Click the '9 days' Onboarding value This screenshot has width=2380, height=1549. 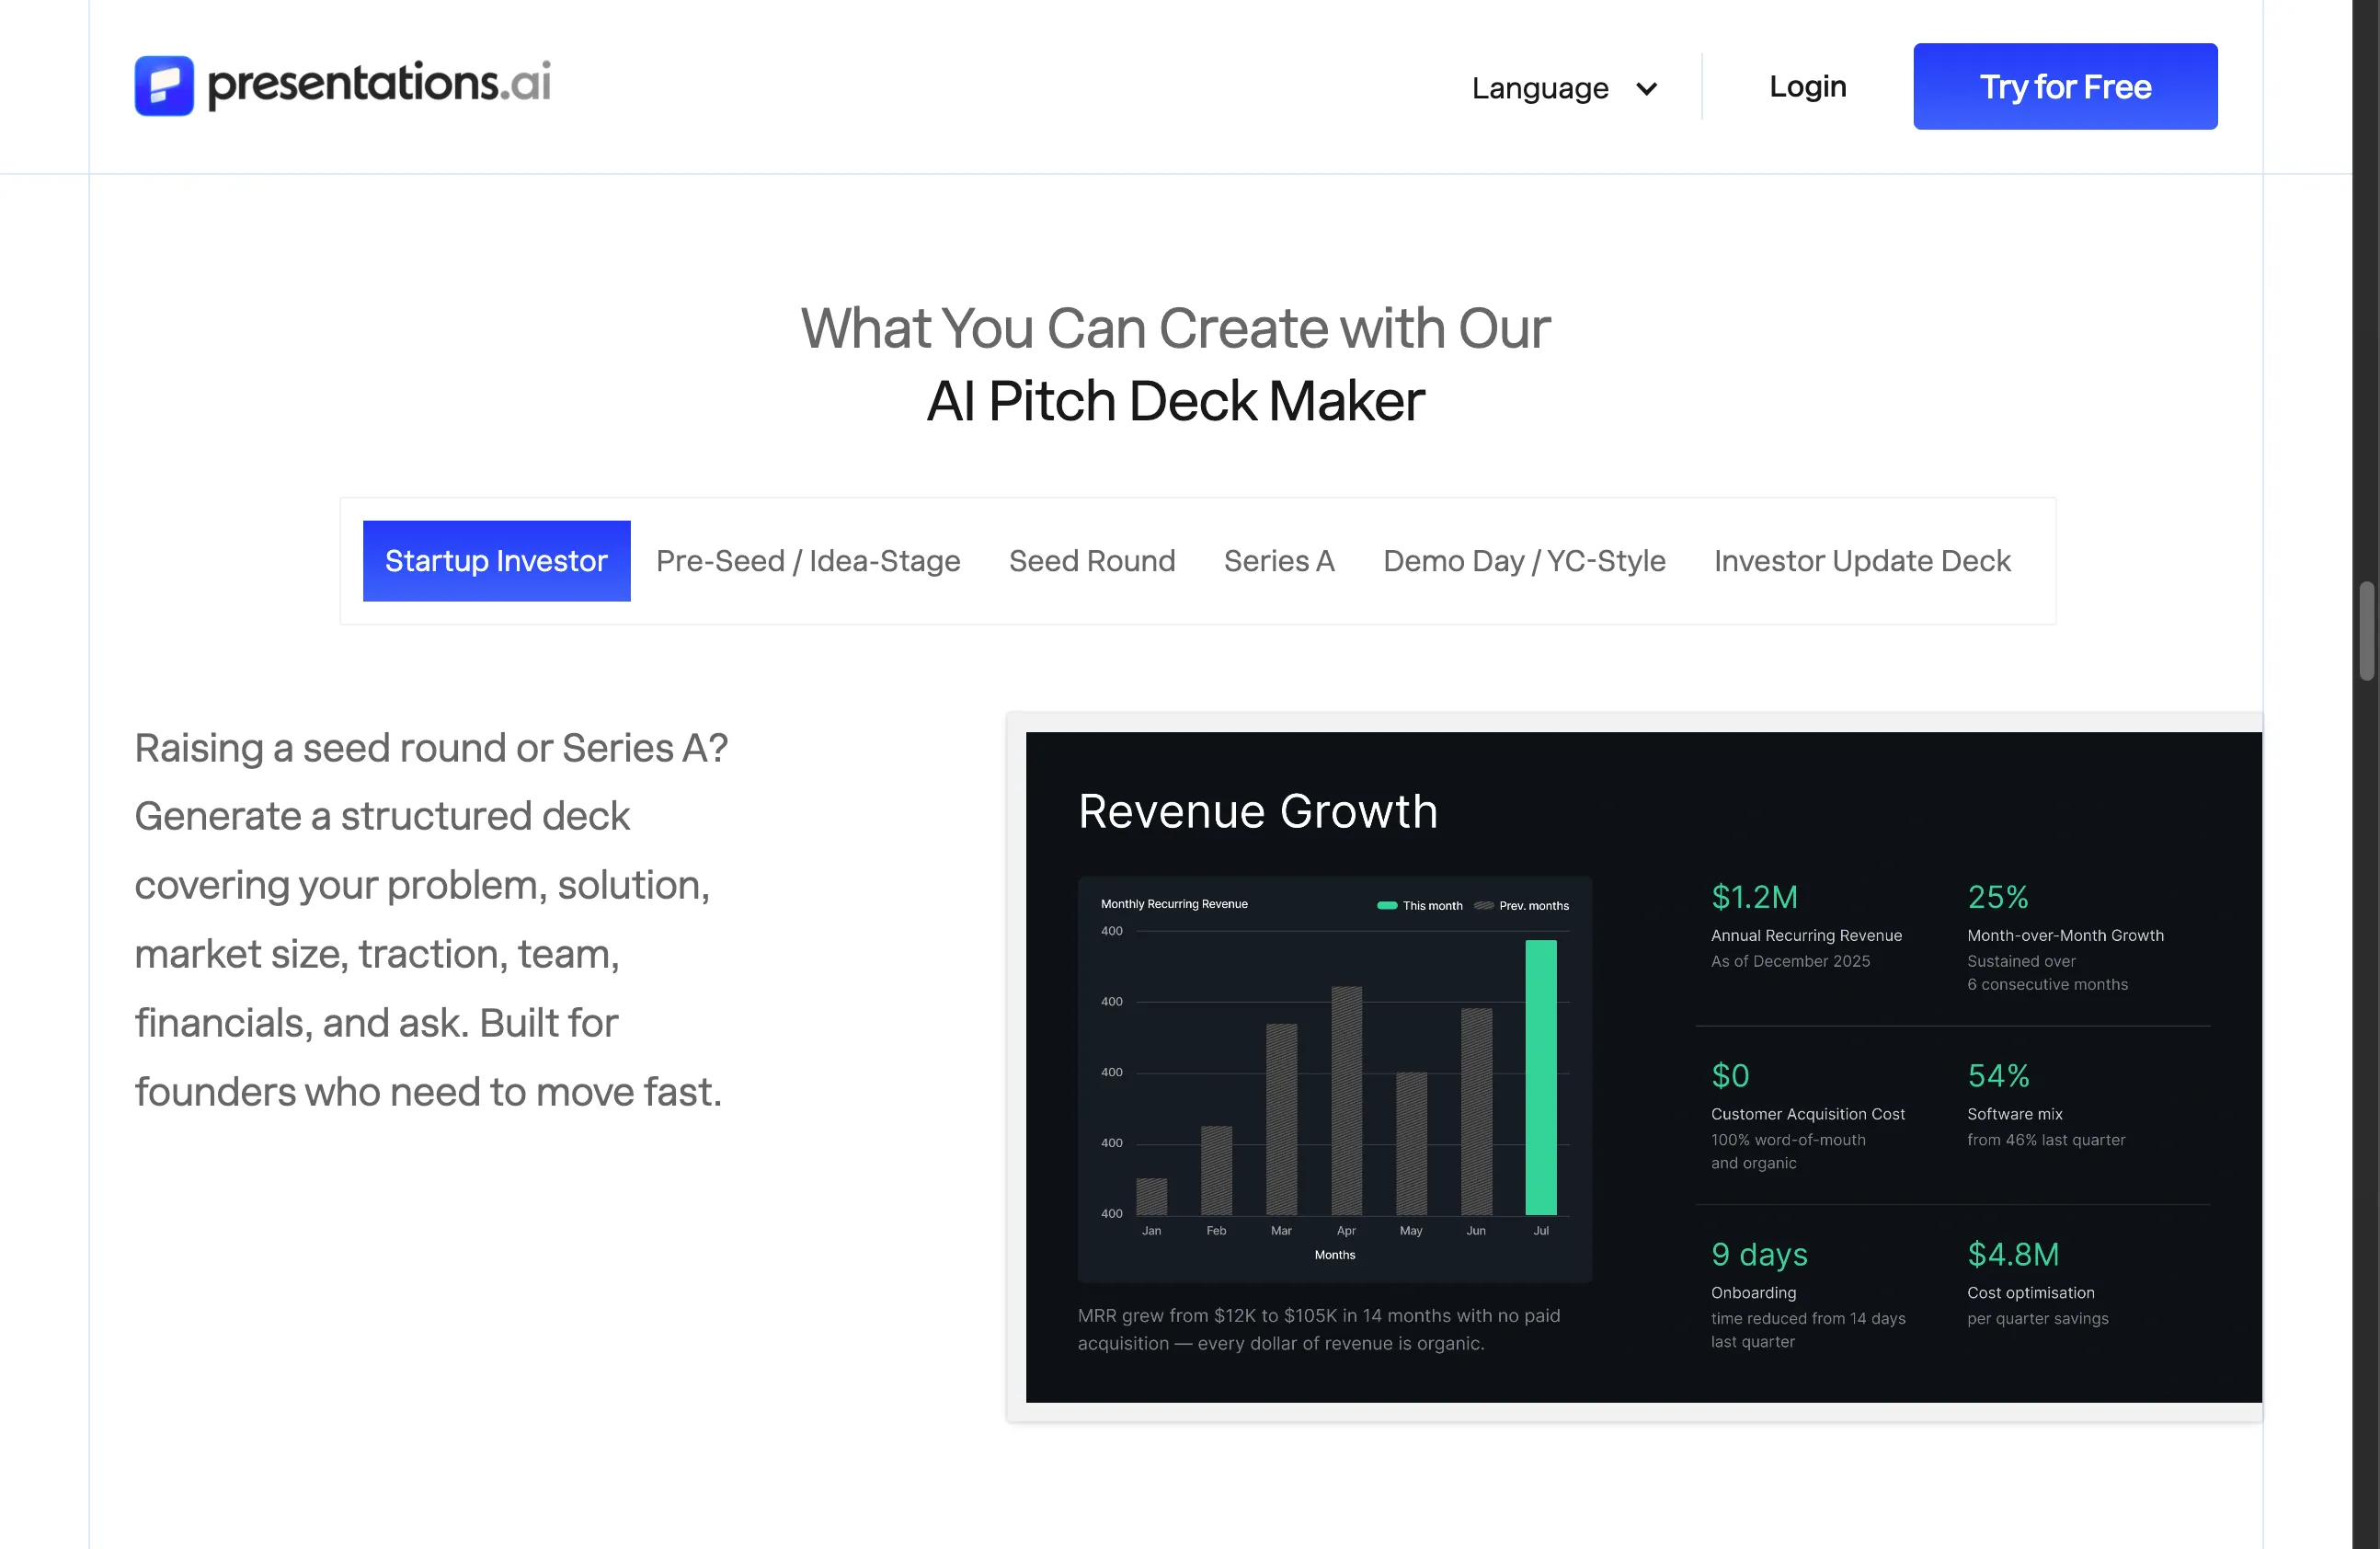point(1758,1254)
